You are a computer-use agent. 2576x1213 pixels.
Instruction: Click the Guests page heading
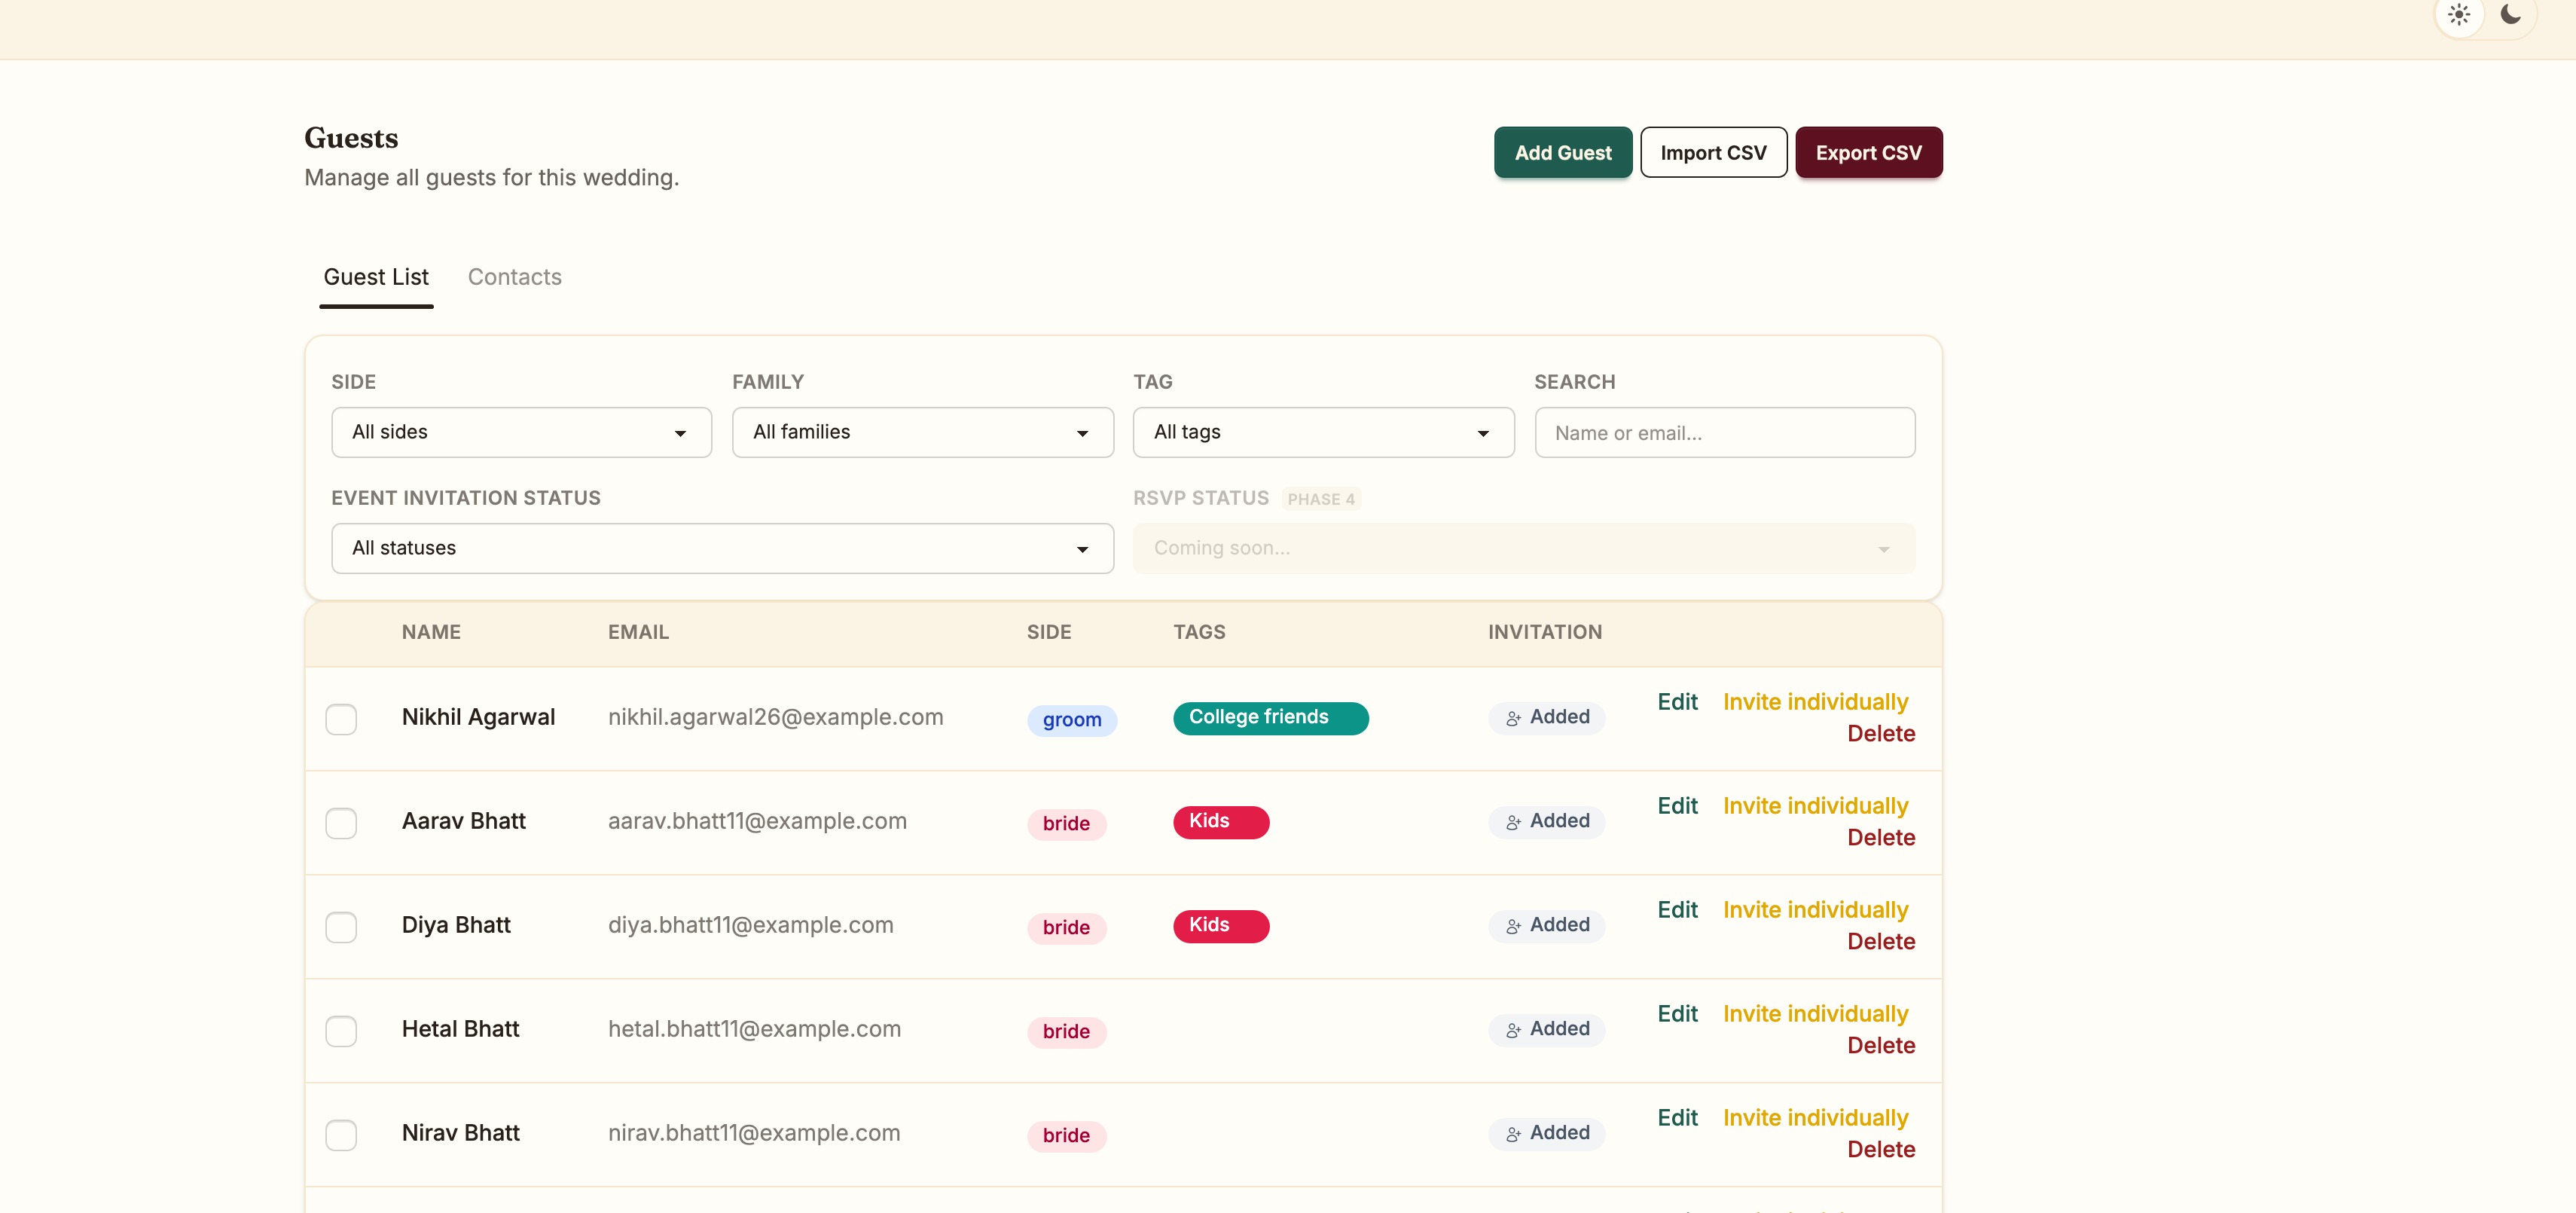(x=351, y=138)
